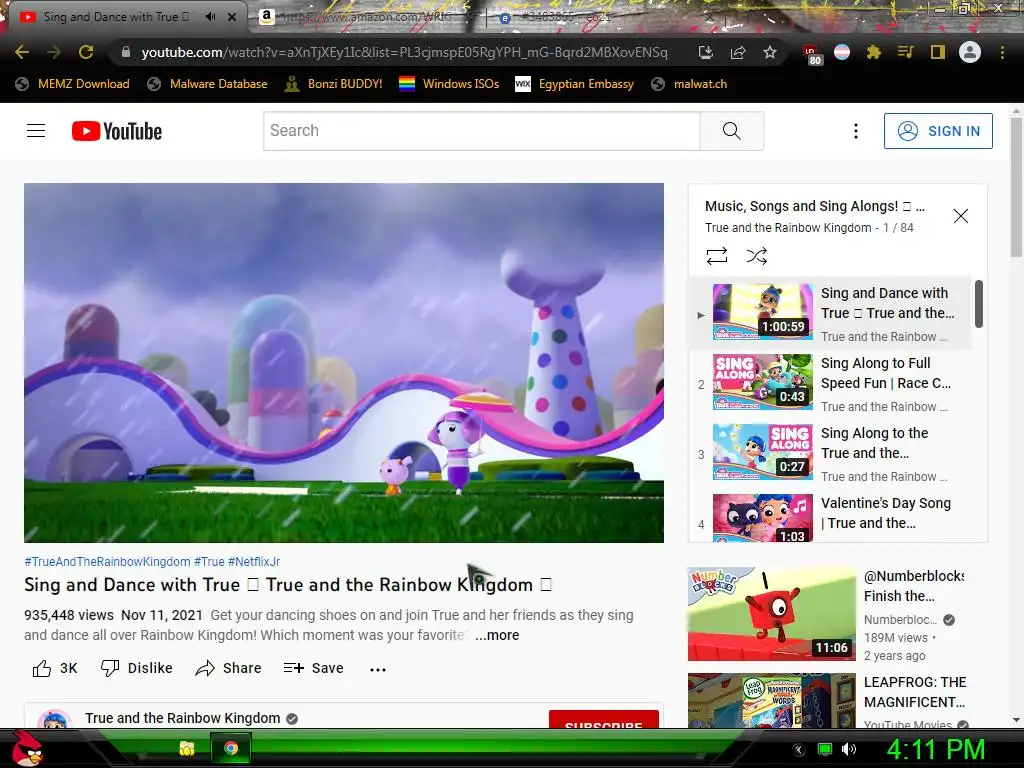Image resolution: width=1024 pixels, height=768 pixels.
Task: Click the playlist panel scrollbar
Action: pos(978,304)
